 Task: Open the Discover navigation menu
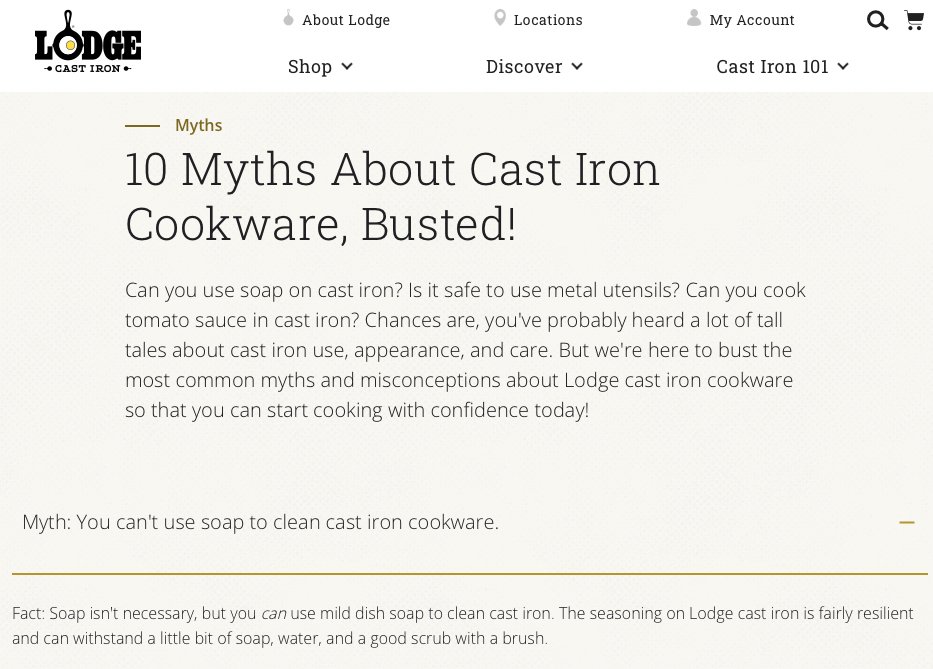[x=524, y=66]
